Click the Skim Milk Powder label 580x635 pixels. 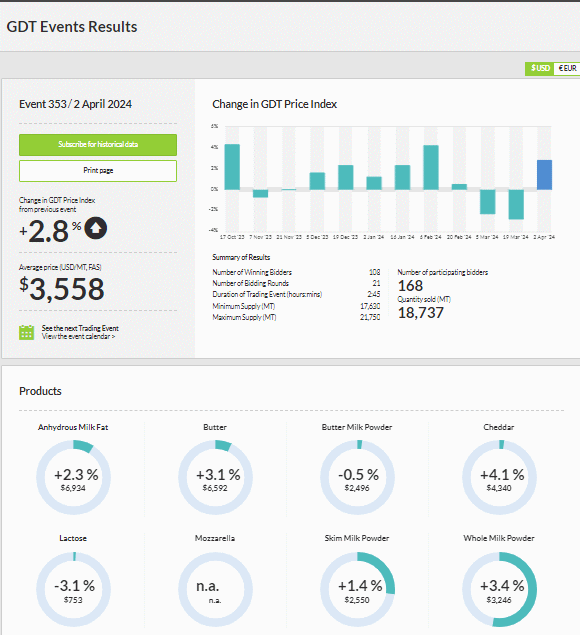[357, 538]
